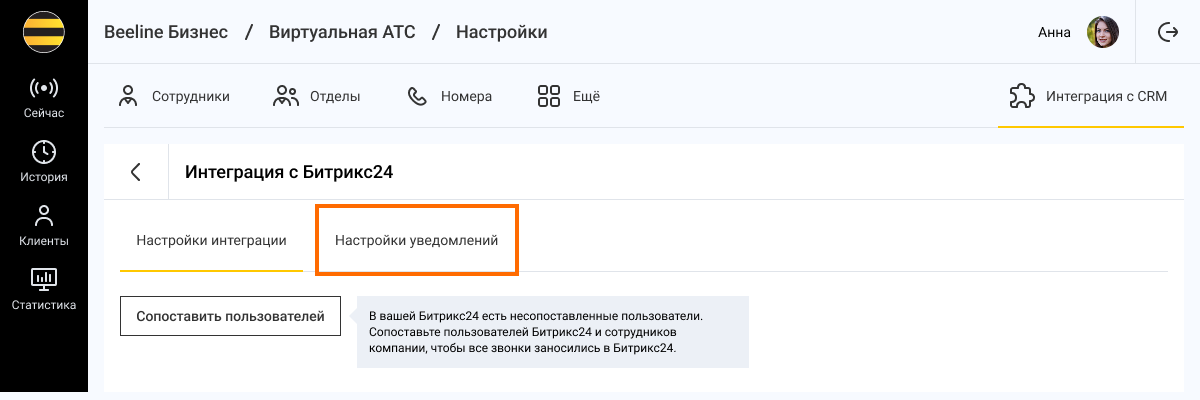The height and width of the screenshot is (400, 1200).
Task: Click the username Анна
Action: pyautogui.click(x=1054, y=32)
